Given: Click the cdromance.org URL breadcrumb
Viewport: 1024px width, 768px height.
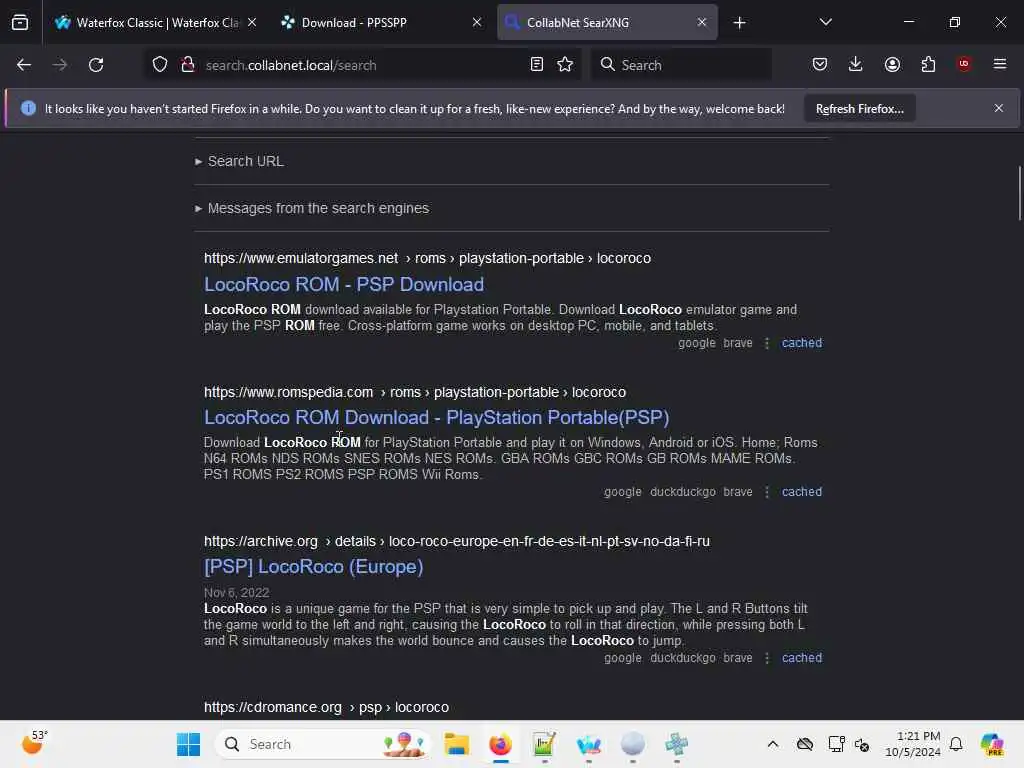Looking at the screenshot, I should (x=326, y=707).
